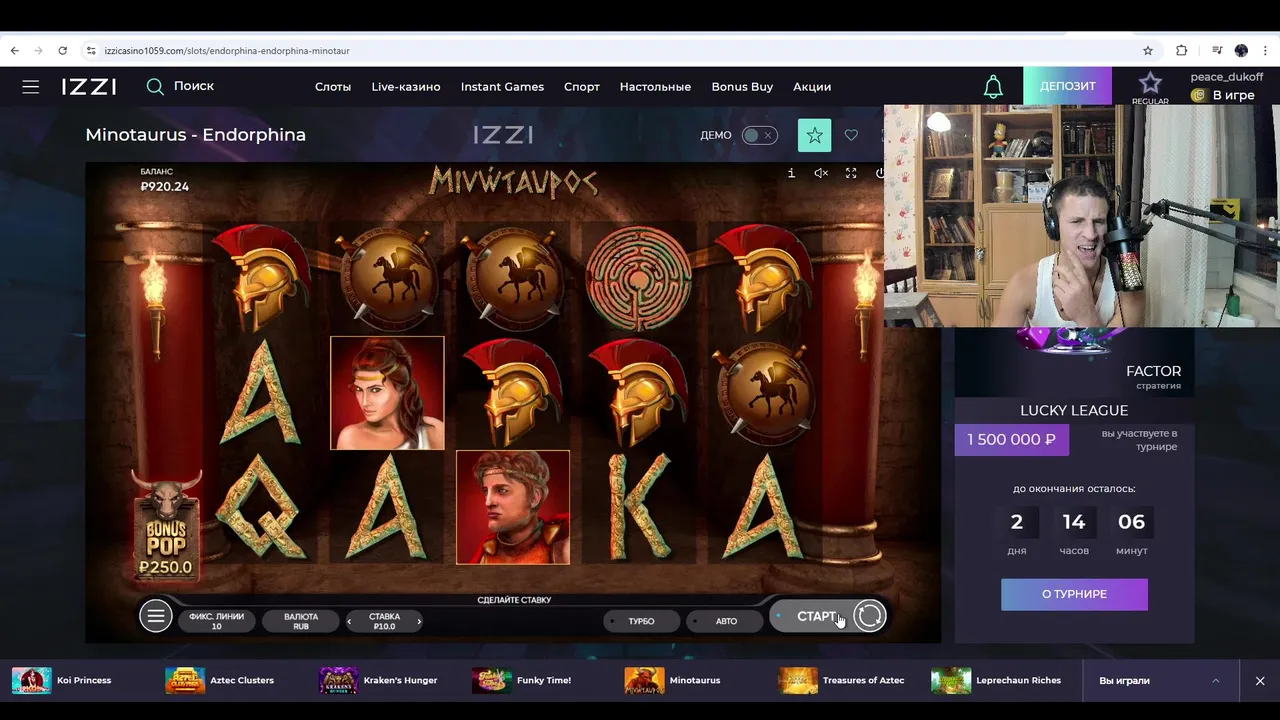Close the recent games bar
The width and height of the screenshot is (1280, 720).
coord(1260,680)
